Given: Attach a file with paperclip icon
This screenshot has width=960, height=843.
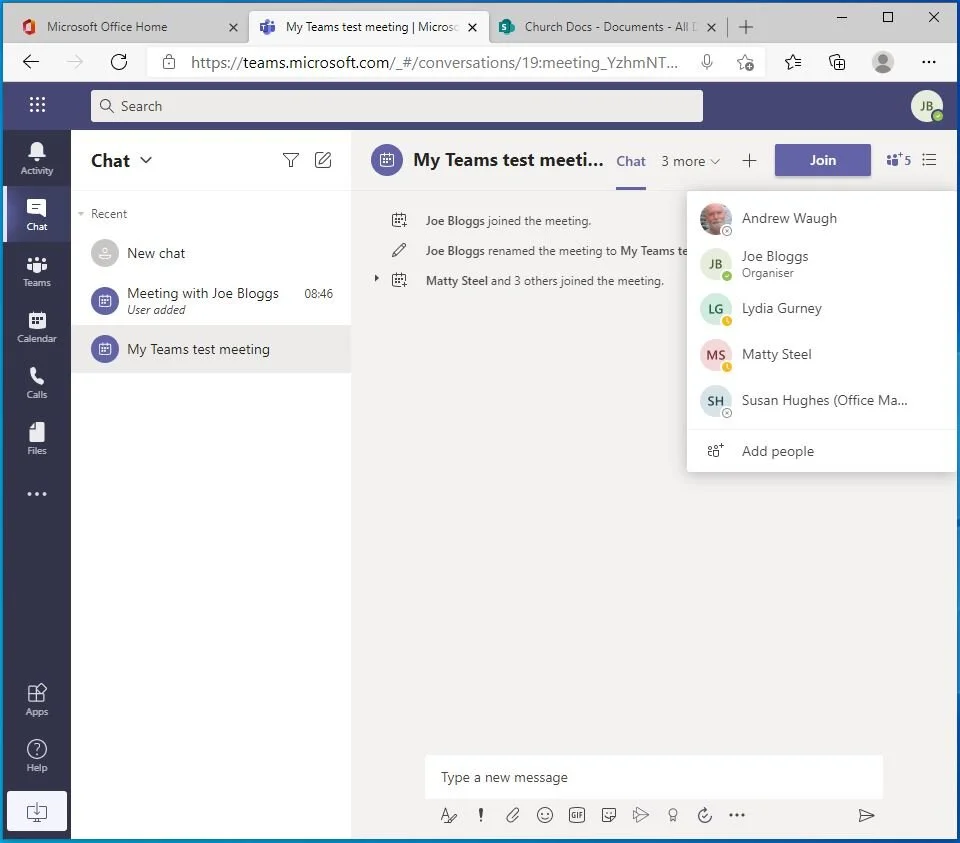Looking at the screenshot, I should 512,815.
